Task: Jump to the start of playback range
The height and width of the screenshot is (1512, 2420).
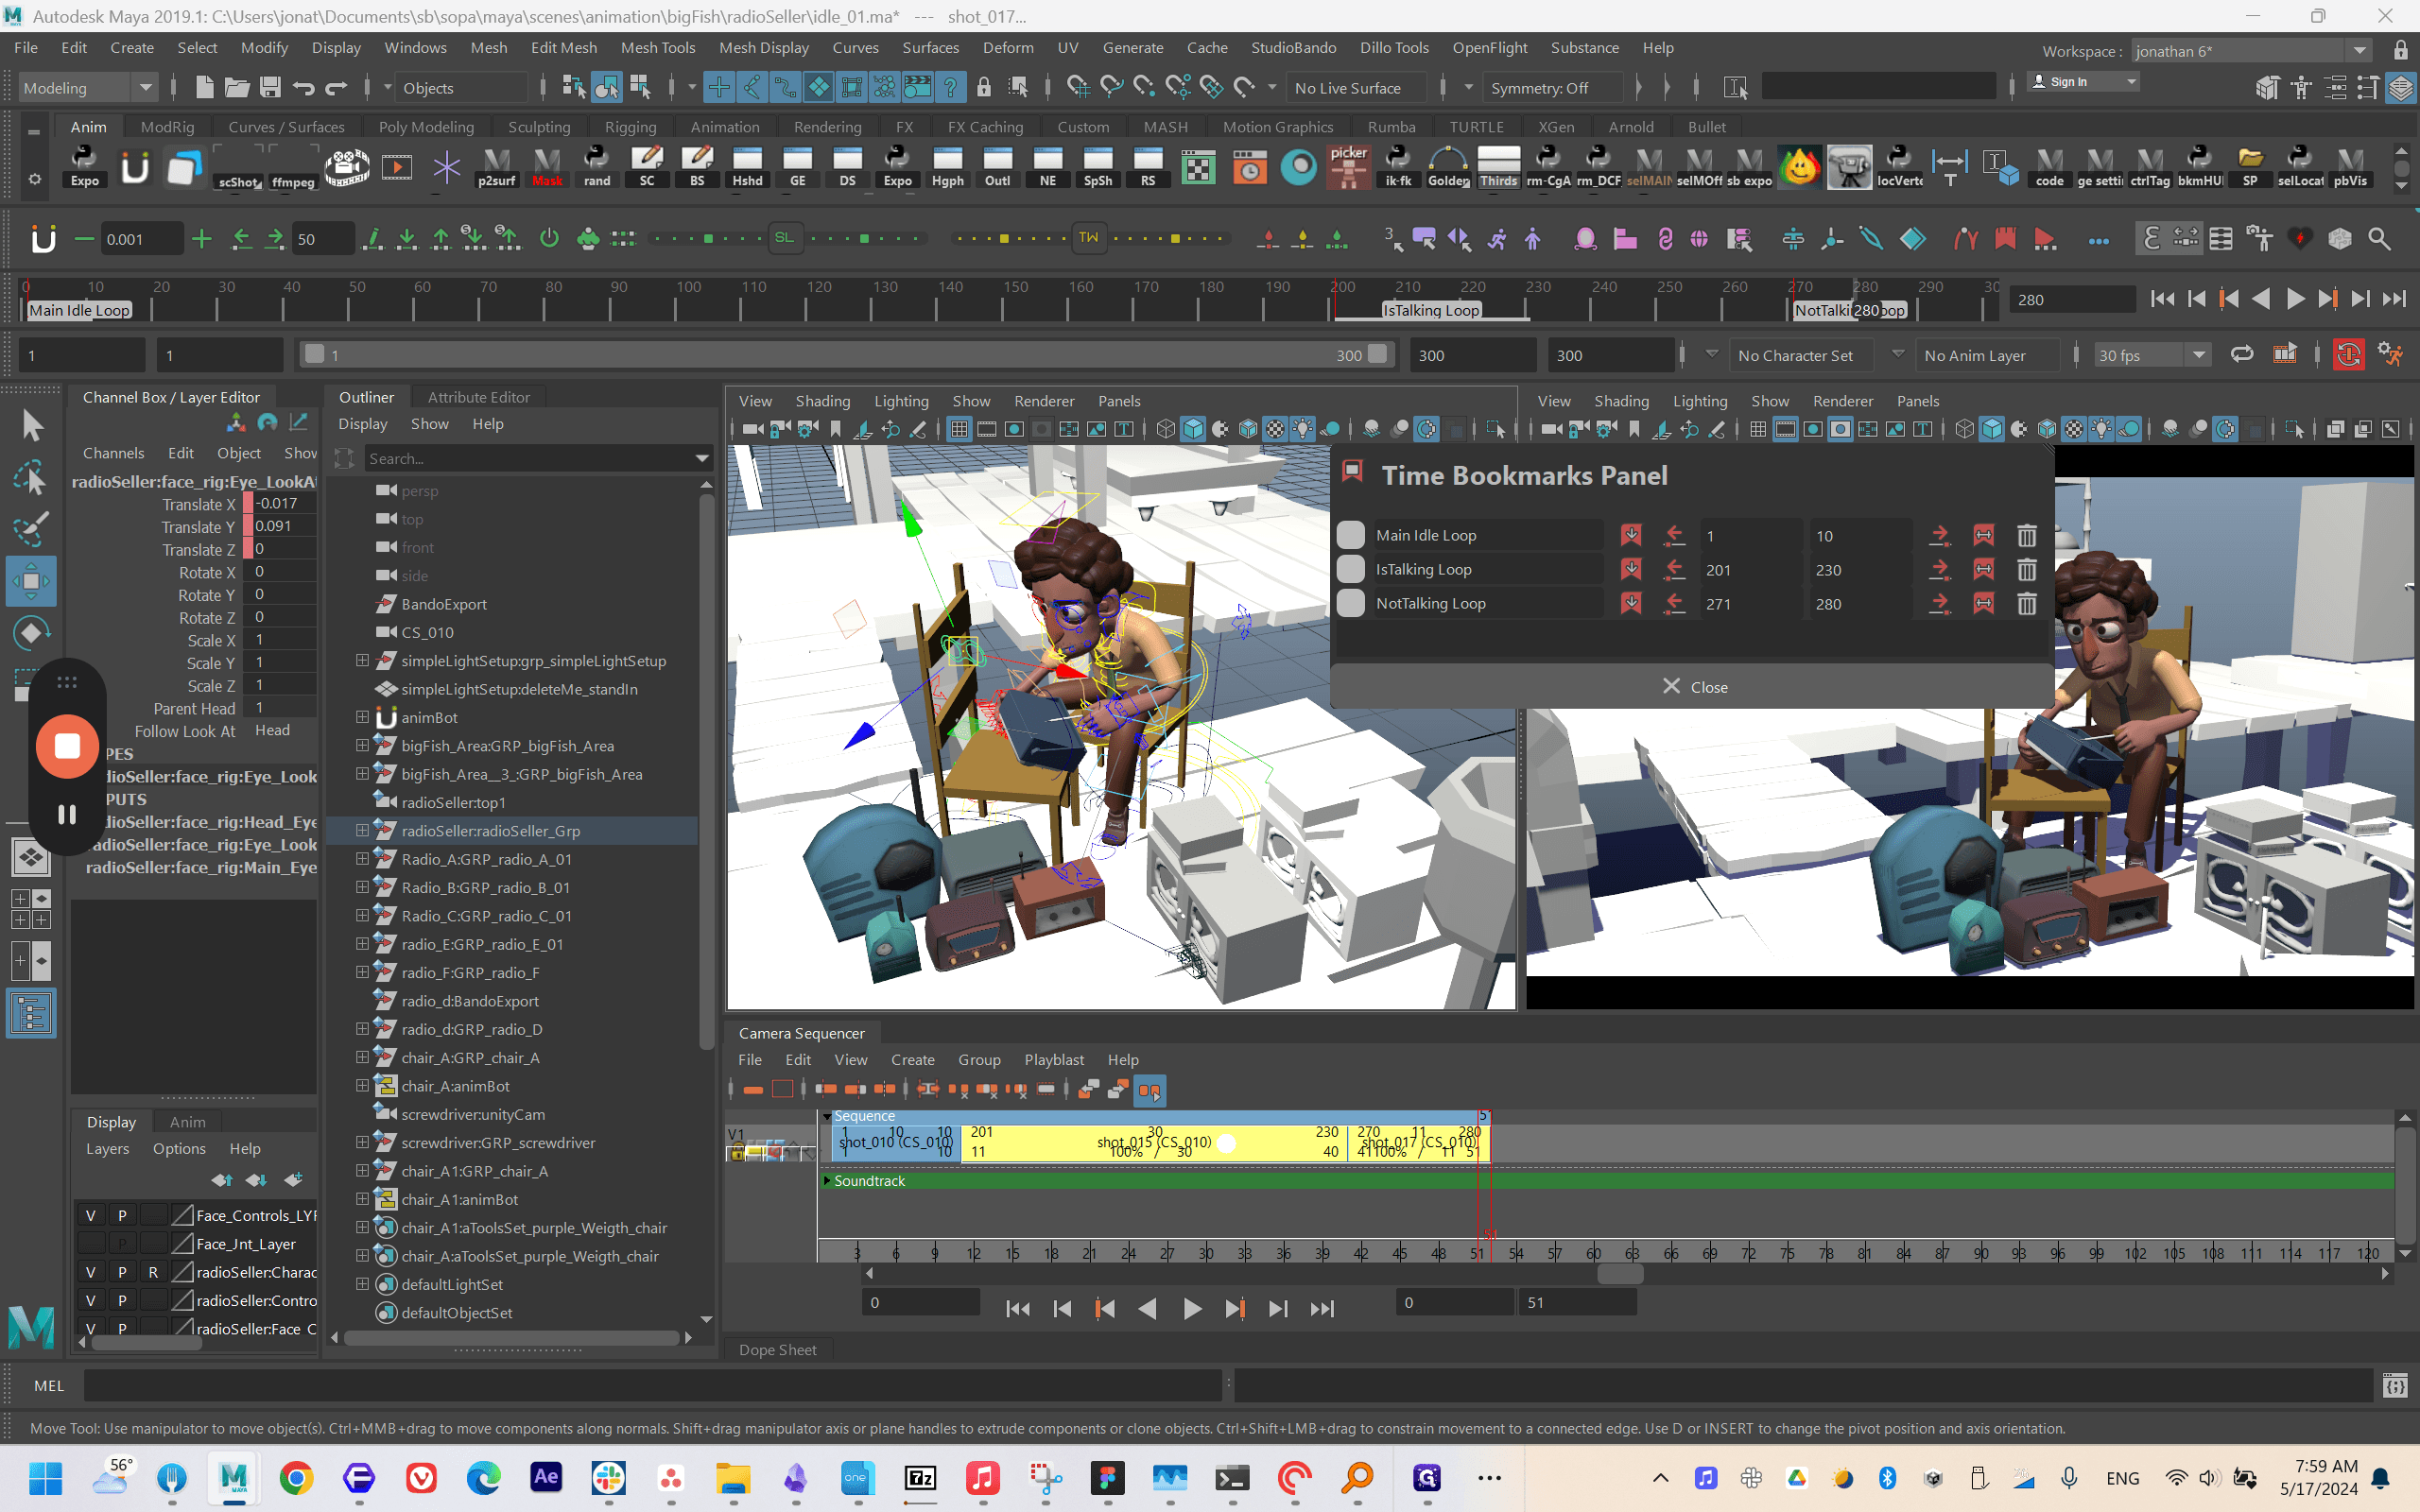Action: point(2161,299)
